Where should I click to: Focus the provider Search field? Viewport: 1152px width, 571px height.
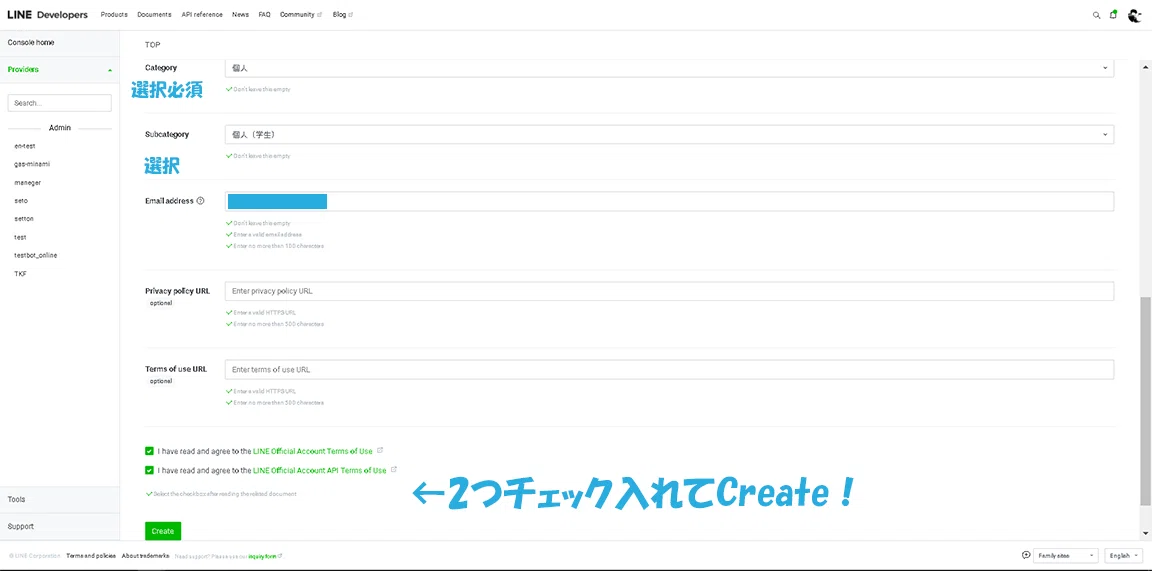(60, 103)
